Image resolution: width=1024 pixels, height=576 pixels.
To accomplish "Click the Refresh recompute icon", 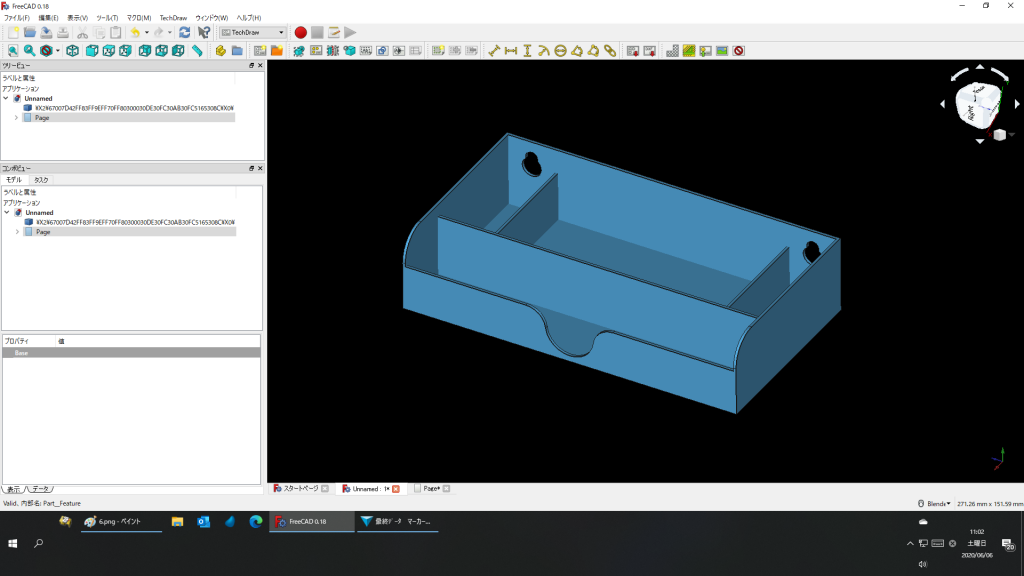I will (x=185, y=33).
